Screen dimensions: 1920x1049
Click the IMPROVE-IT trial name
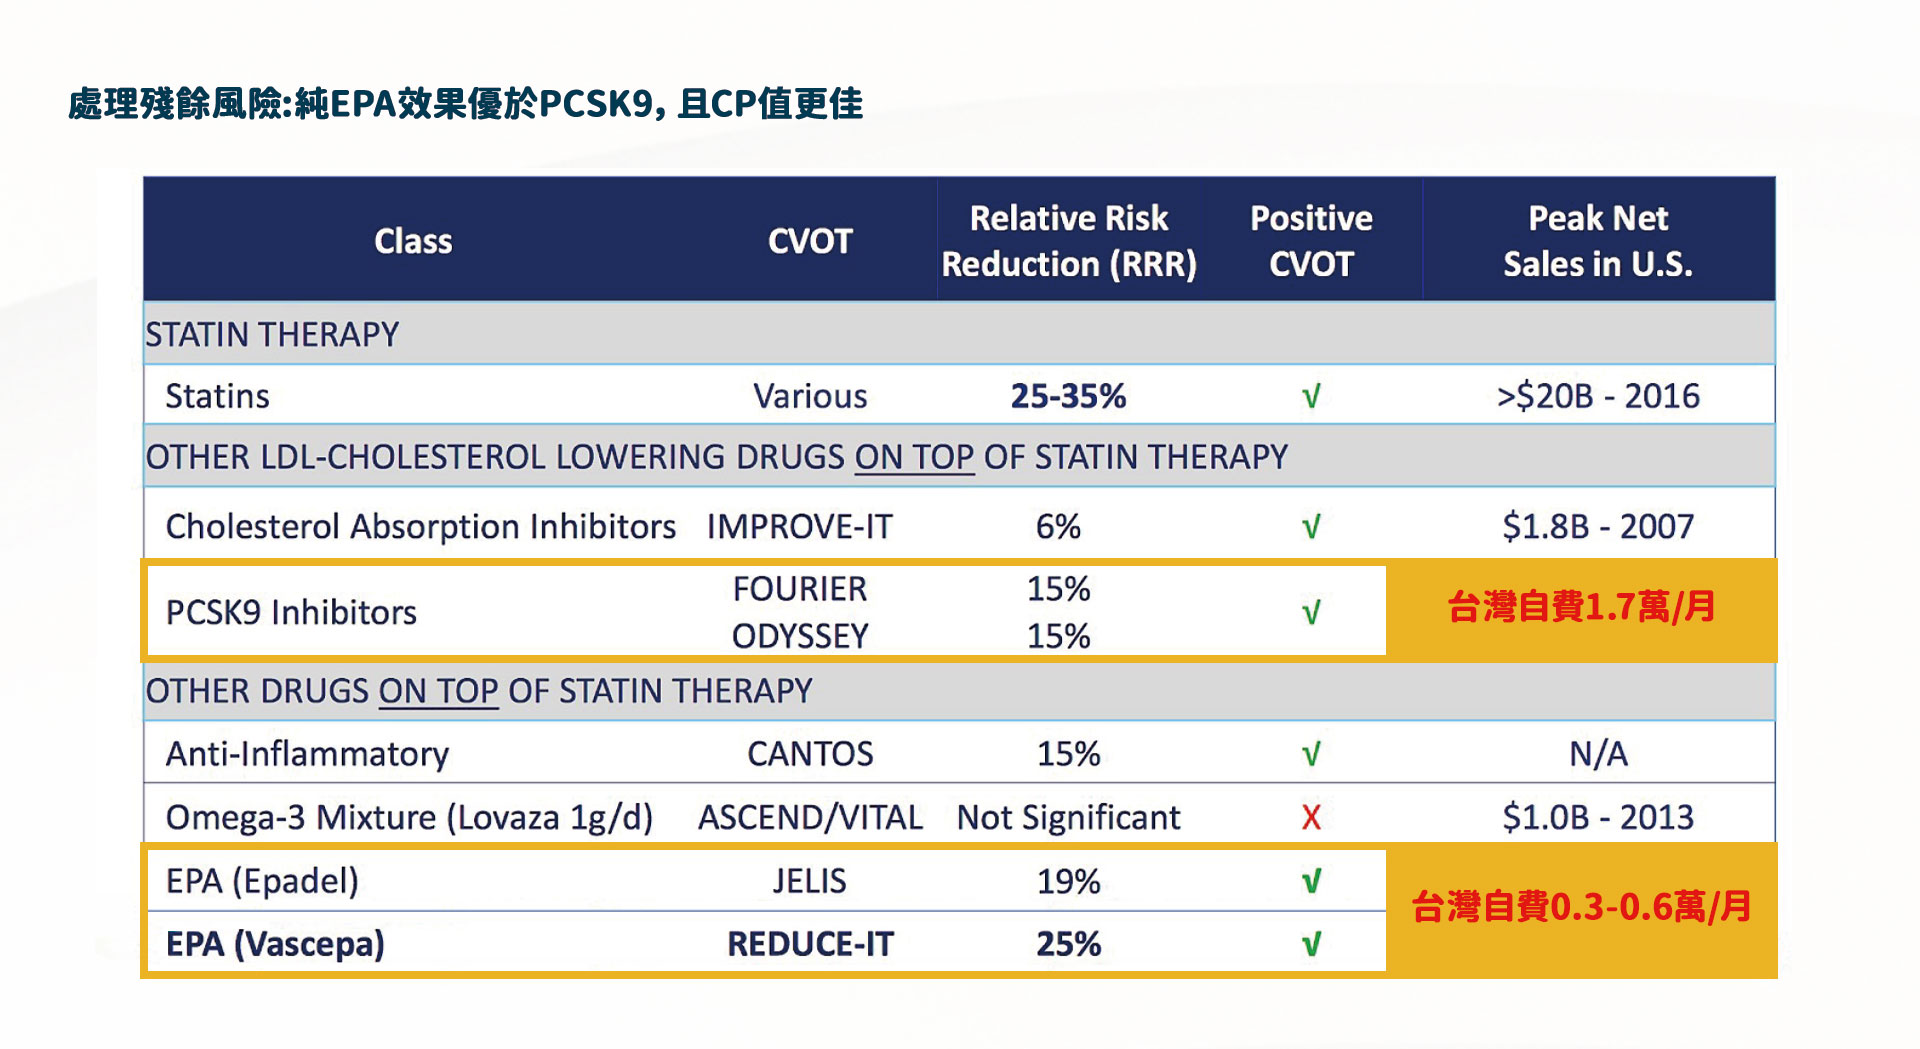coord(799,527)
